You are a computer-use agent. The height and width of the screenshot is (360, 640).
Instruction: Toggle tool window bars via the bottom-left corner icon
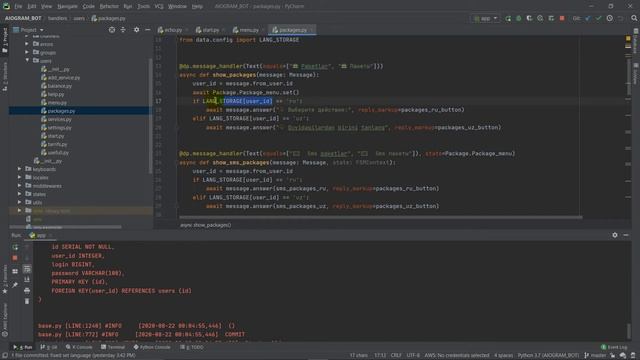(4, 356)
